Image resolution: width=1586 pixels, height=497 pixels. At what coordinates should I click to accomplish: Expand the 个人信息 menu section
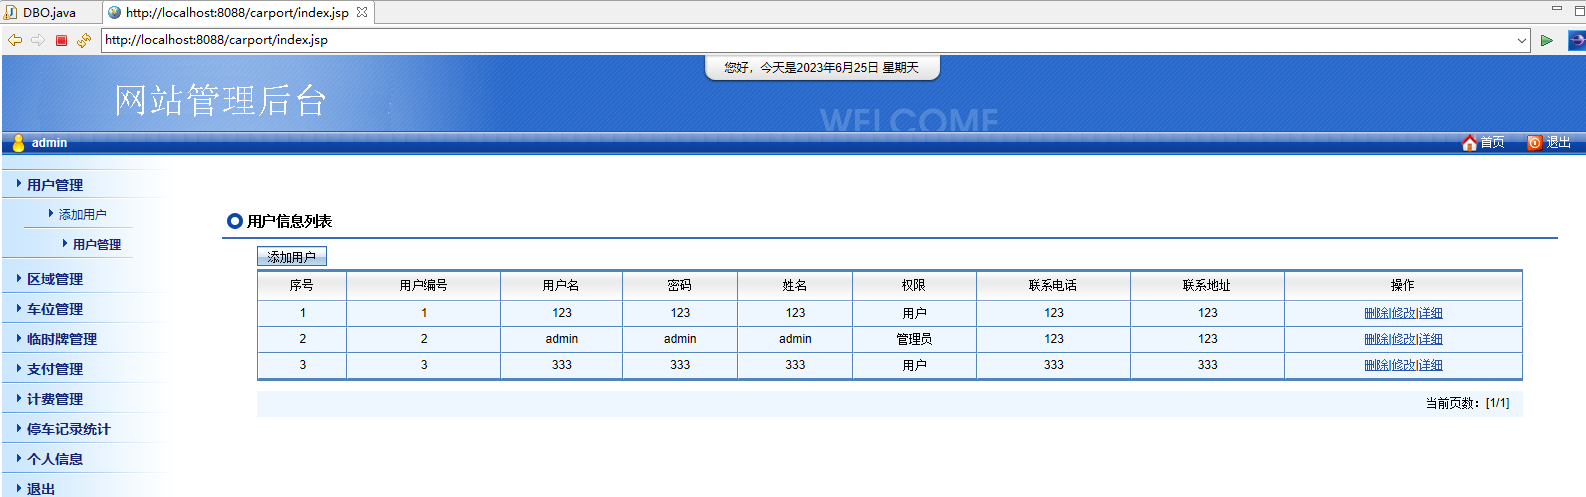click(55, 459)
